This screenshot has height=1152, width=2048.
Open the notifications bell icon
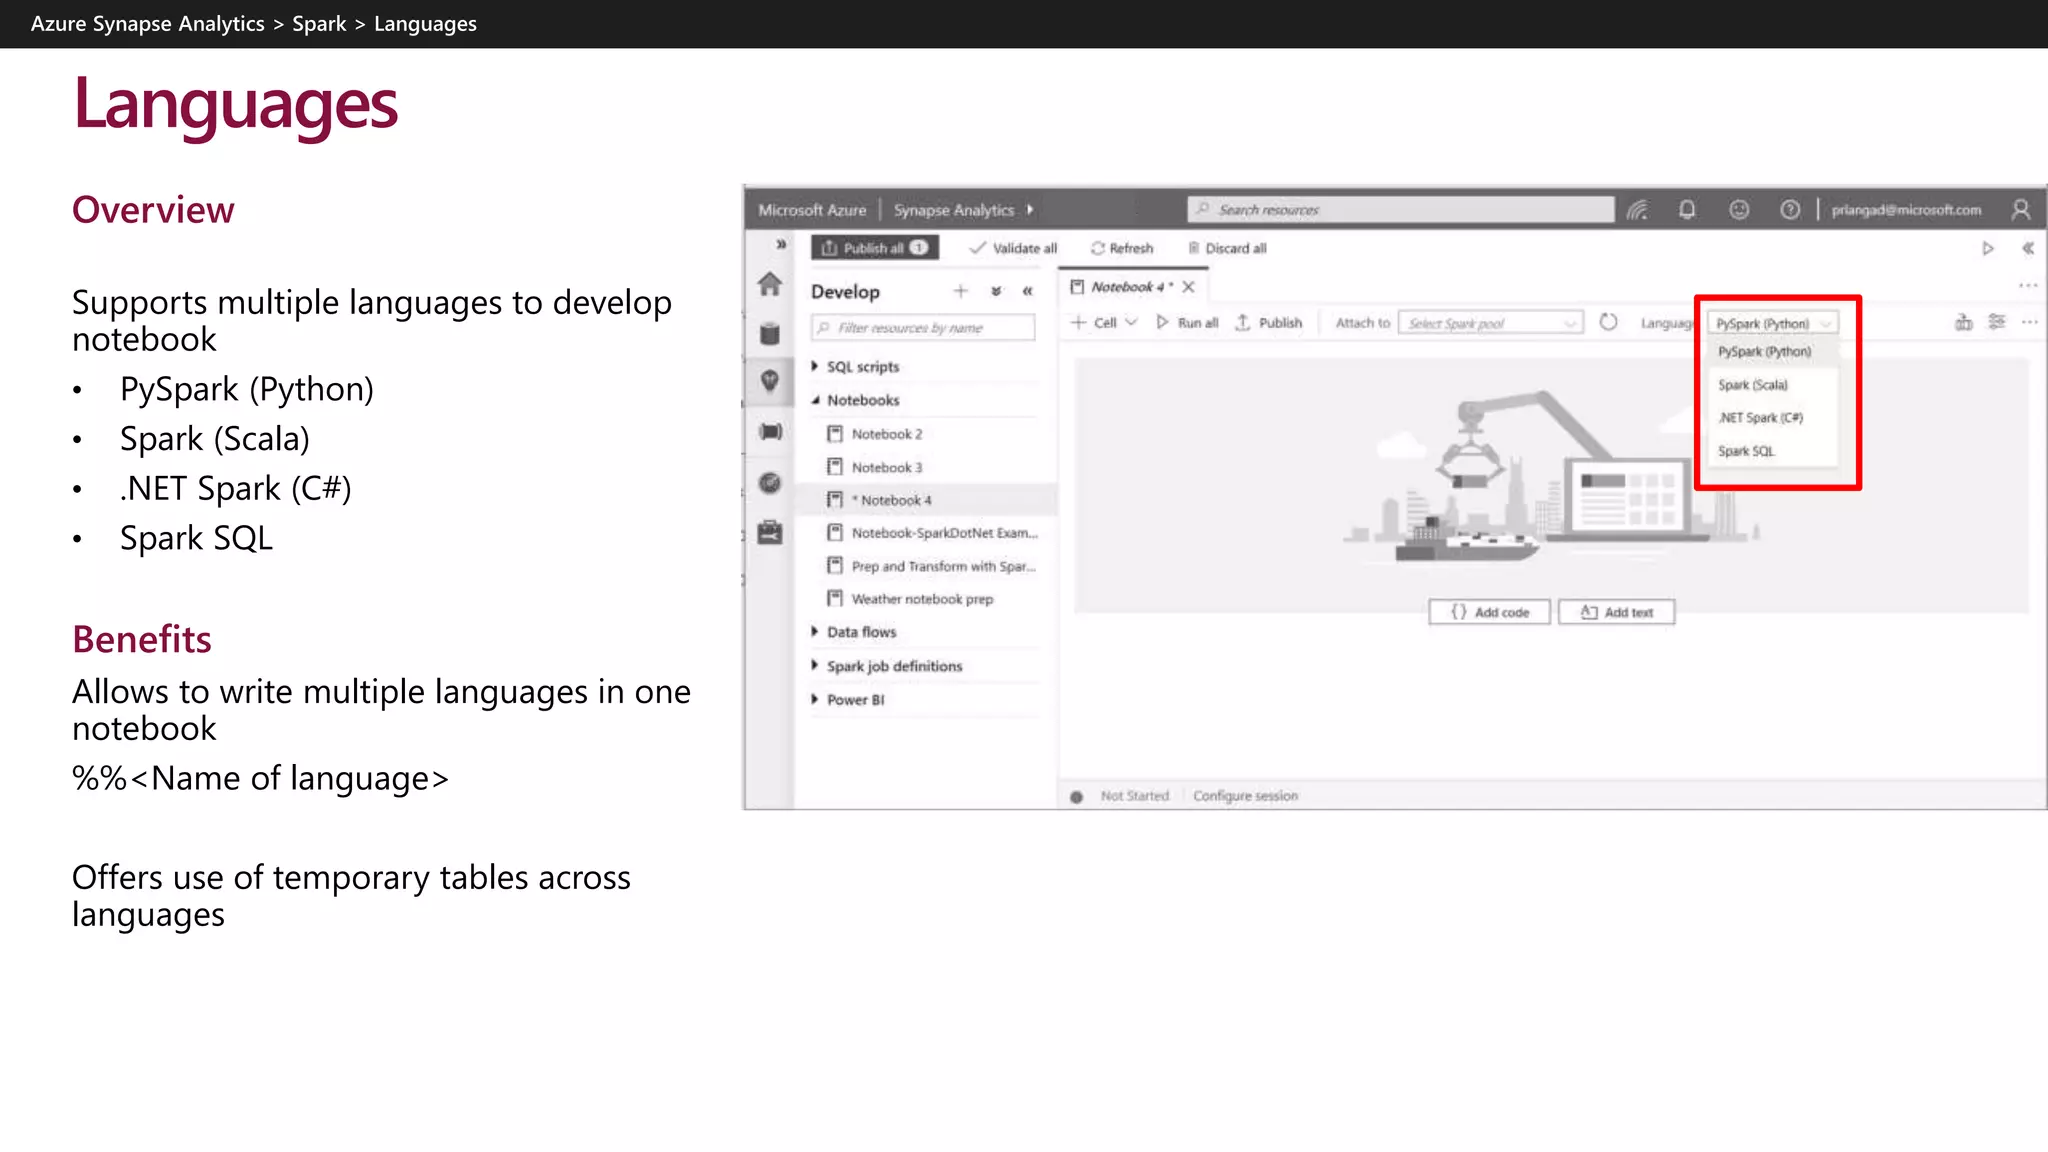click(1687, 210)
